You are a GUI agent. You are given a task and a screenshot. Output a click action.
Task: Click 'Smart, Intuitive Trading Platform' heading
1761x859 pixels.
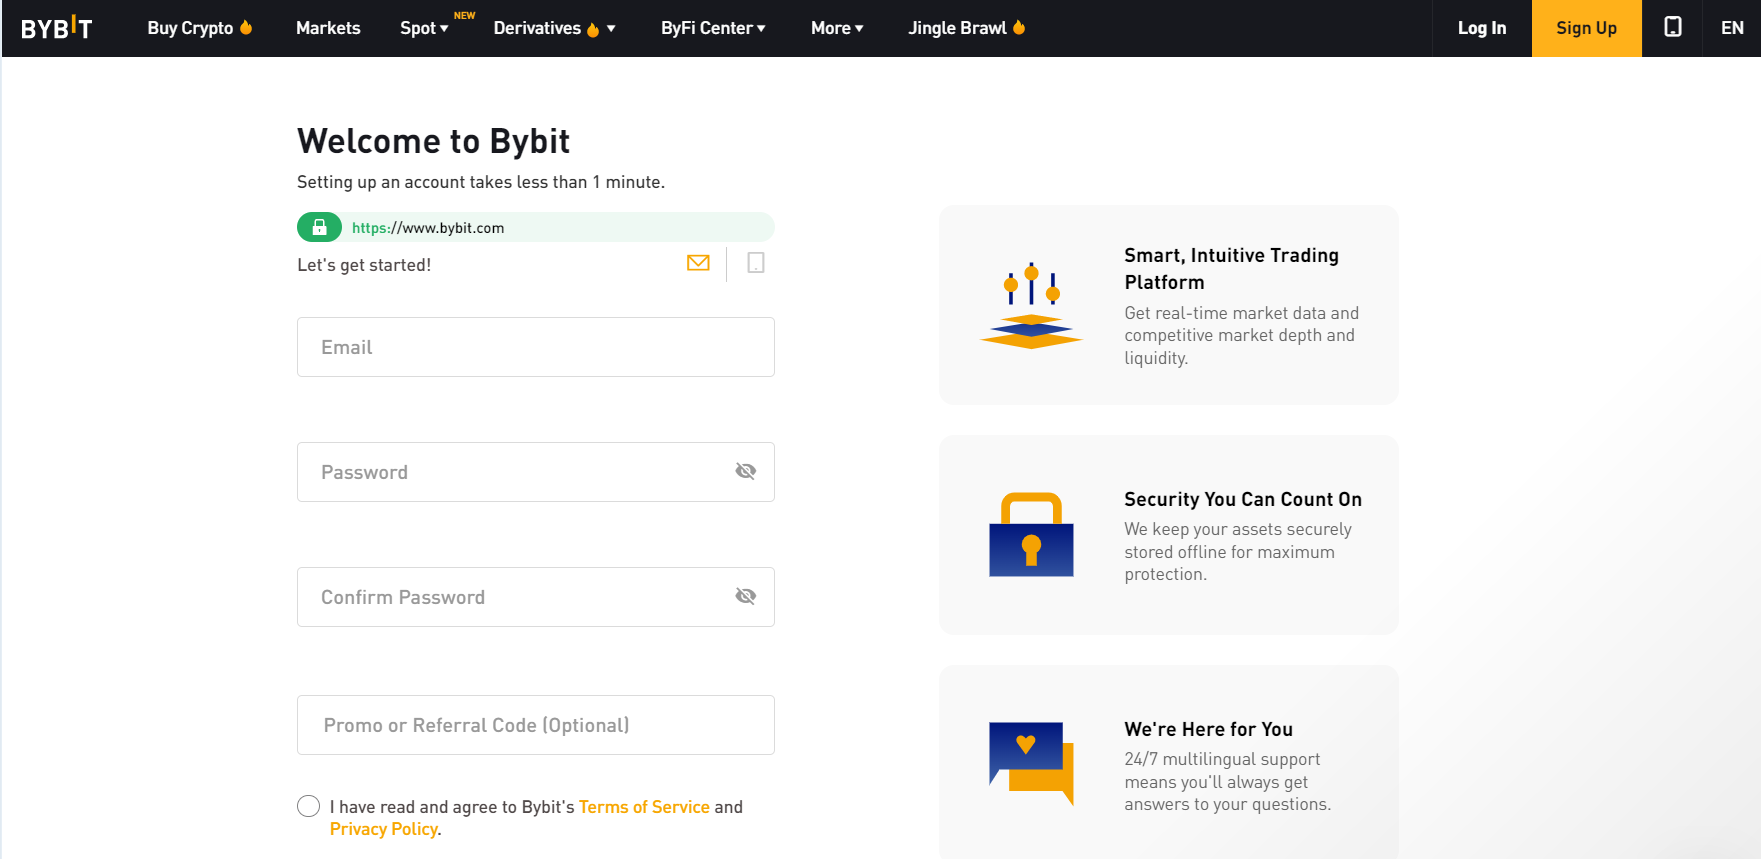tap(1231, 269)
